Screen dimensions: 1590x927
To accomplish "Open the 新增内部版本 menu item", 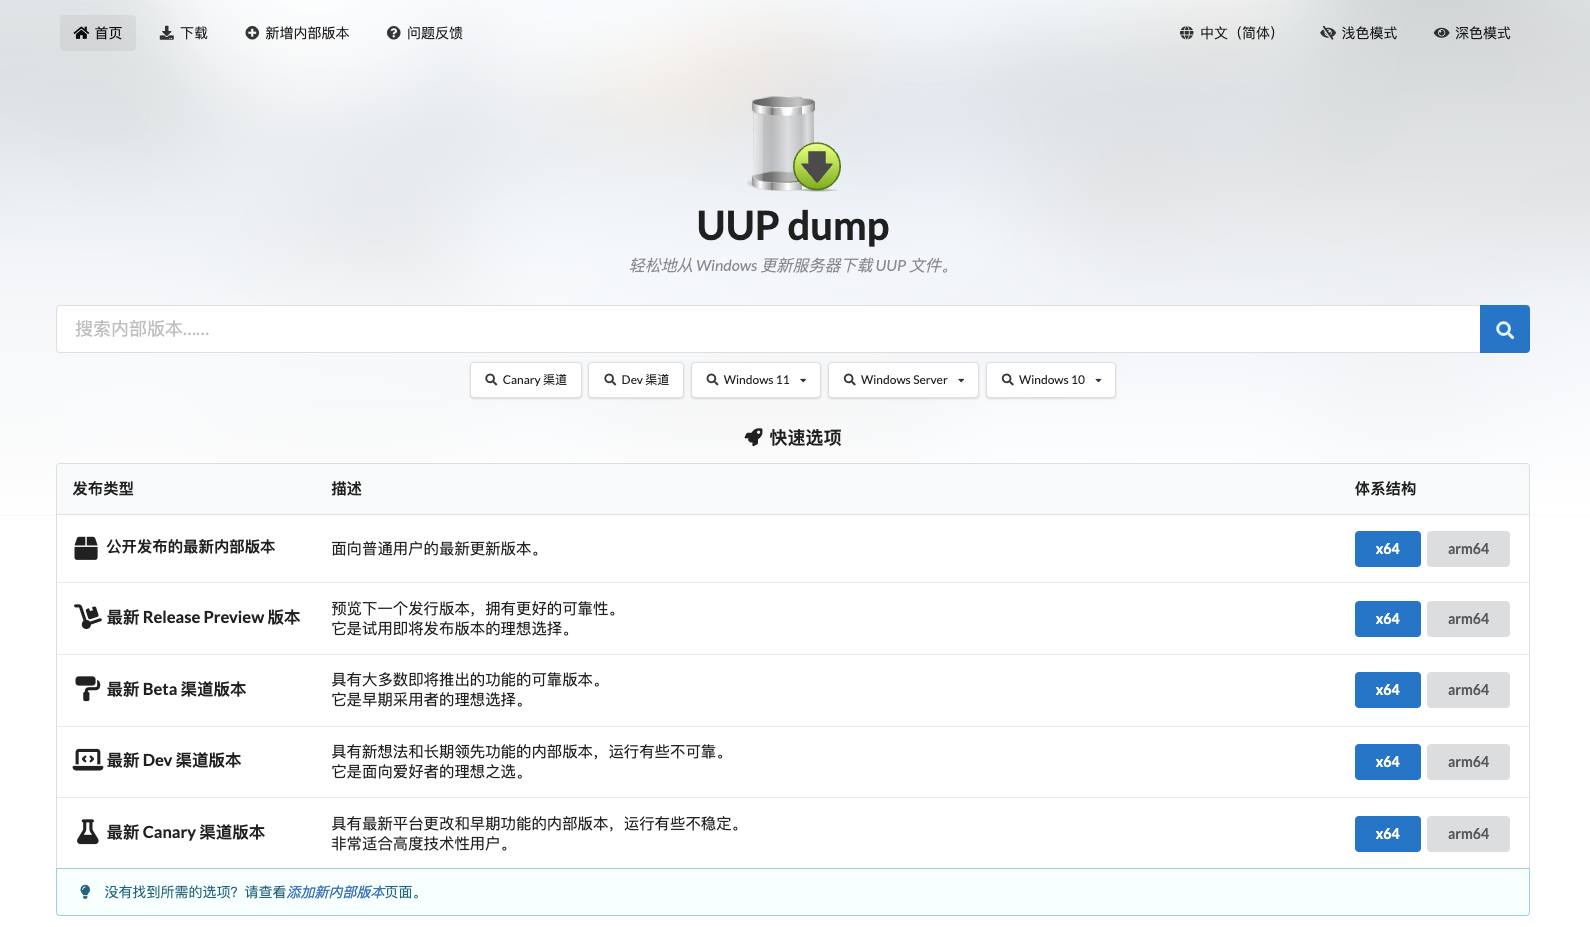I will pyautogui.click(x=297, y=33).
